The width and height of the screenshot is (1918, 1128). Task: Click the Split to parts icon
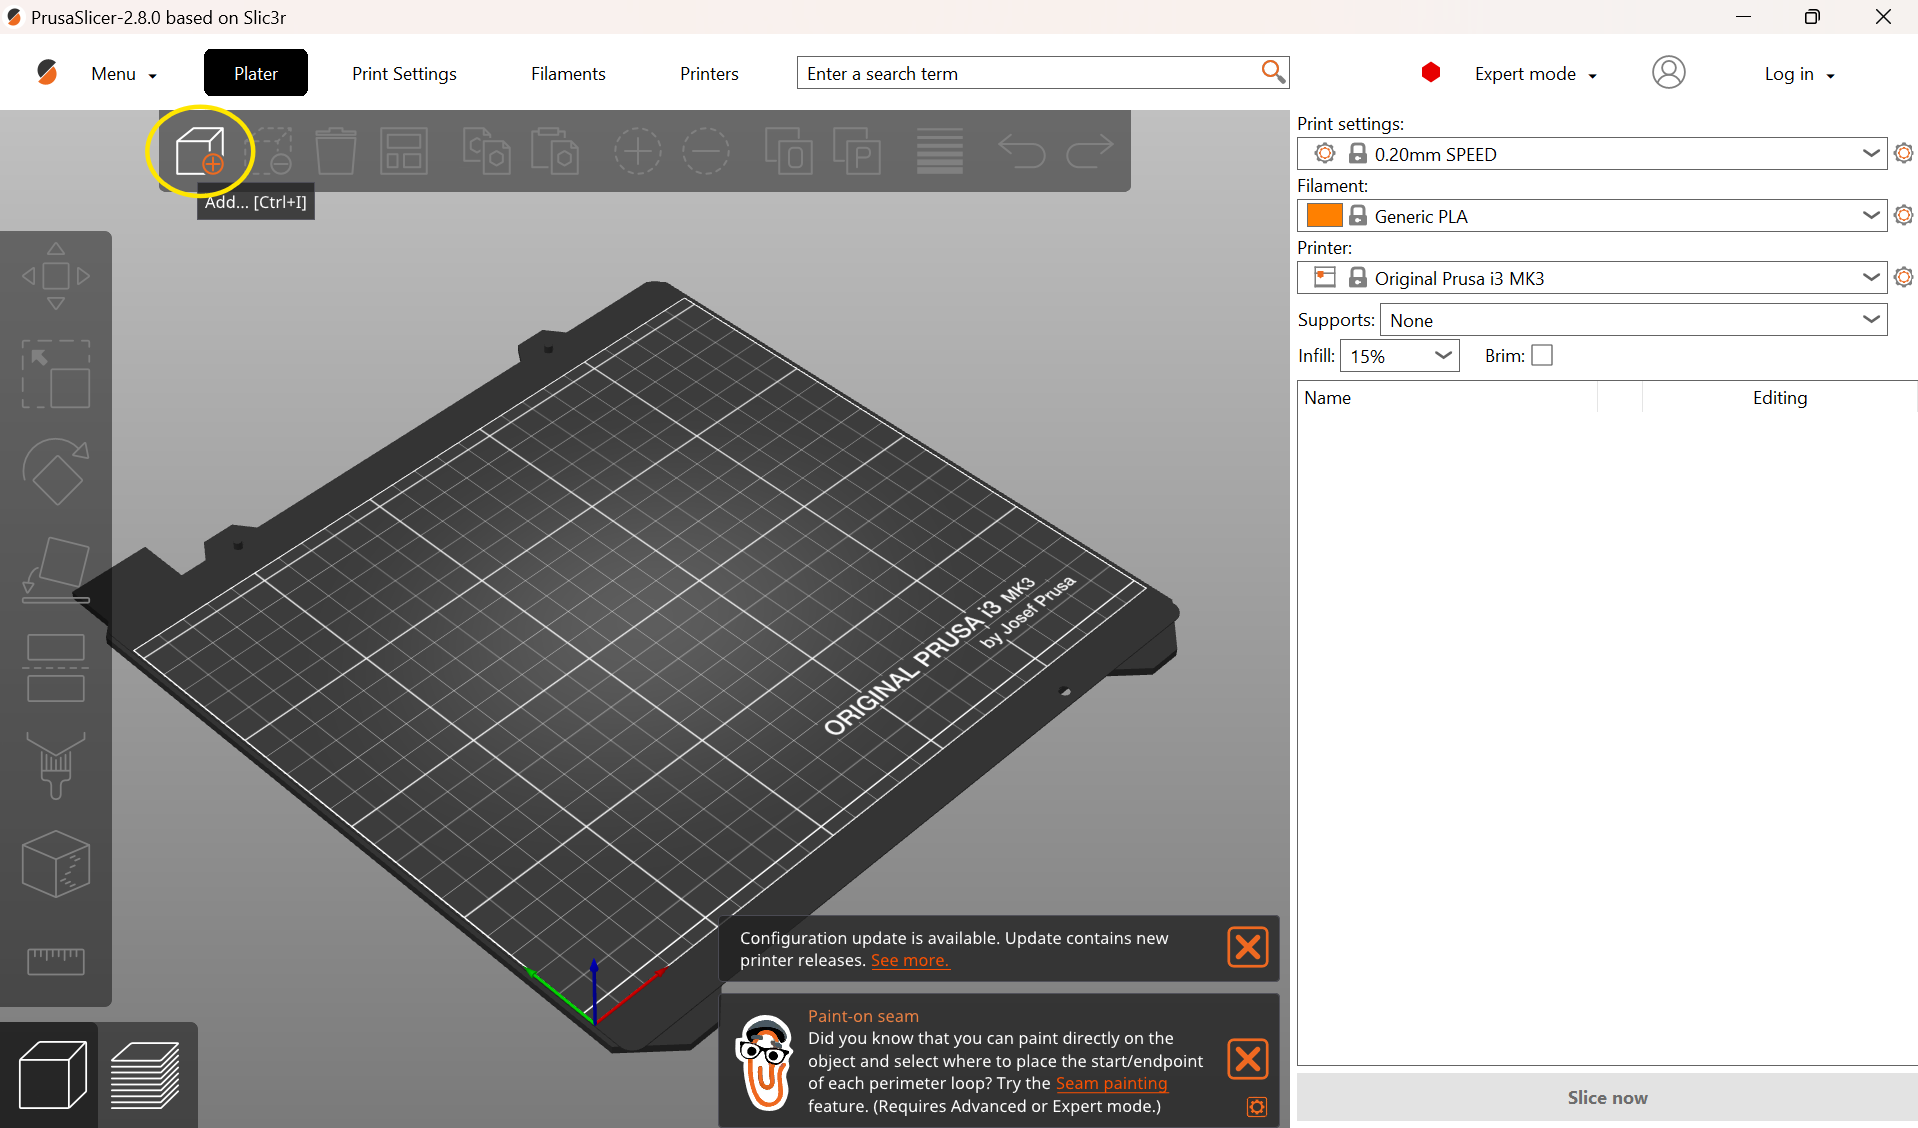pos(857,151)
